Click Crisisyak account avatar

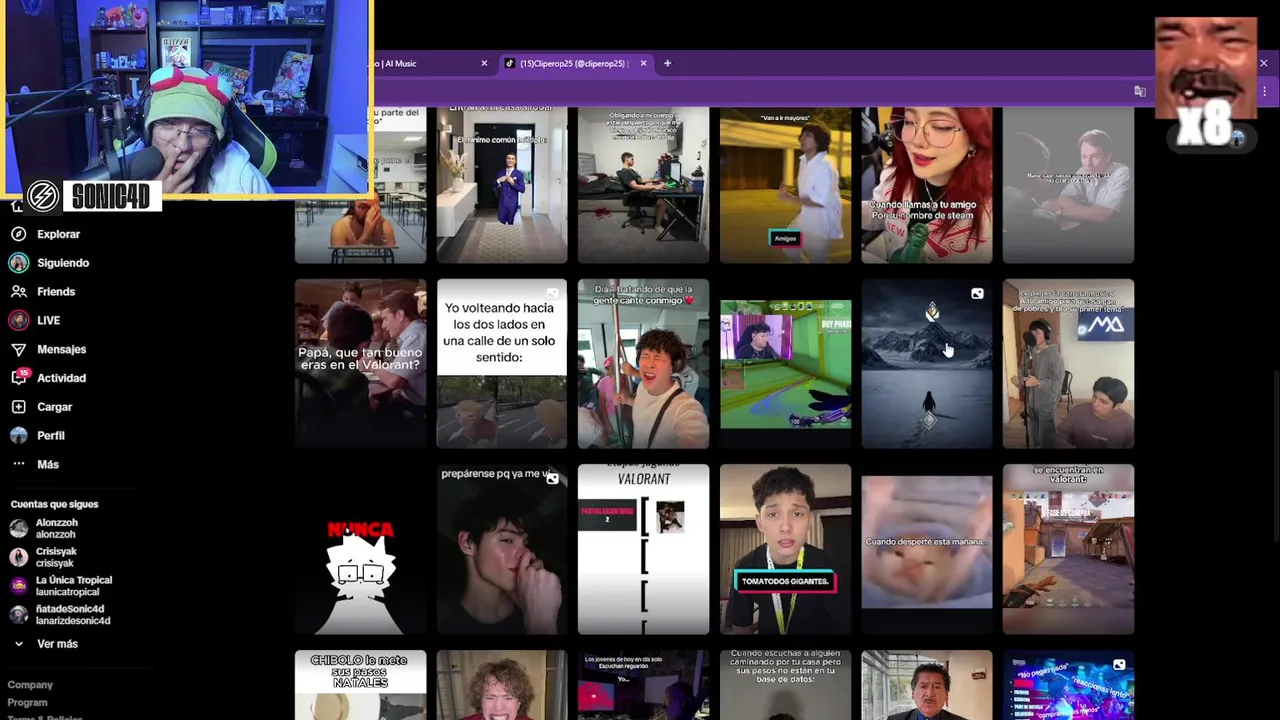coord(18,557)
